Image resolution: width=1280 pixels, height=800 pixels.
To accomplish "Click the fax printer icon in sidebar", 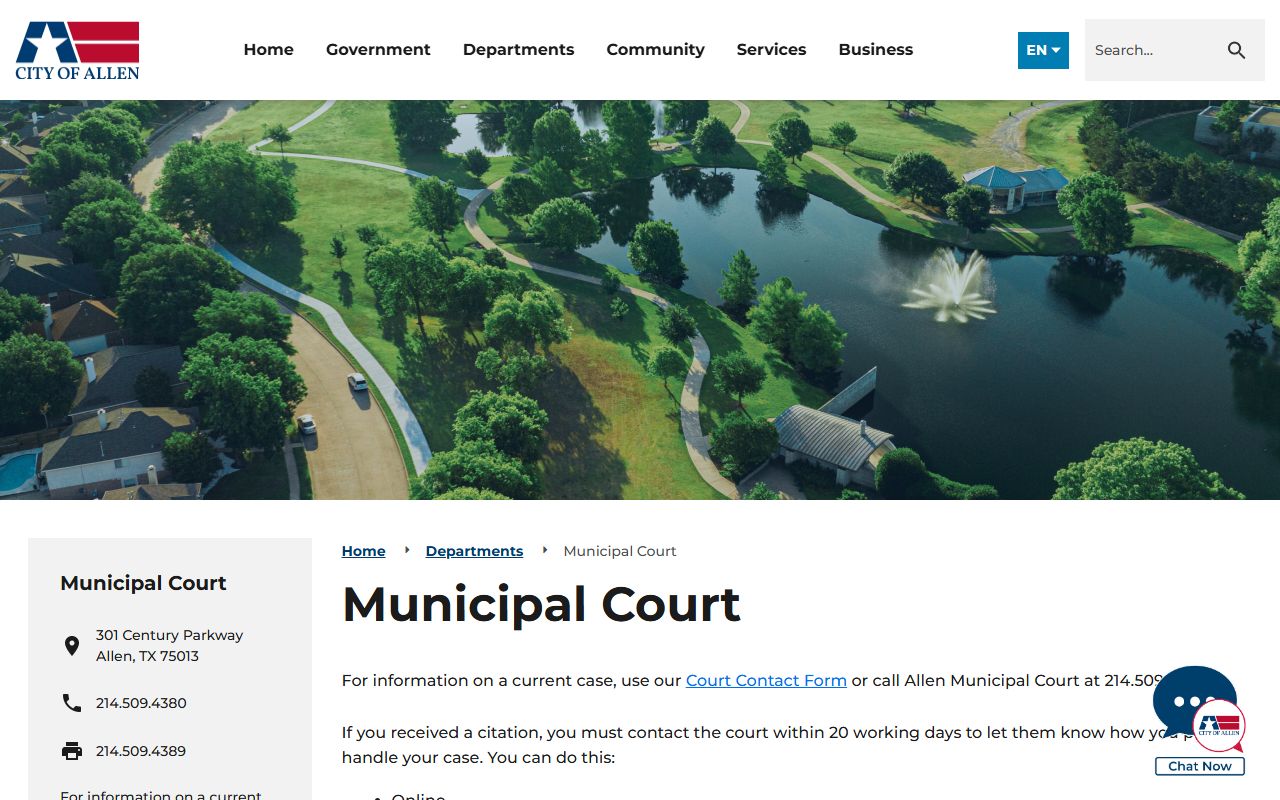I will [72, 751].
